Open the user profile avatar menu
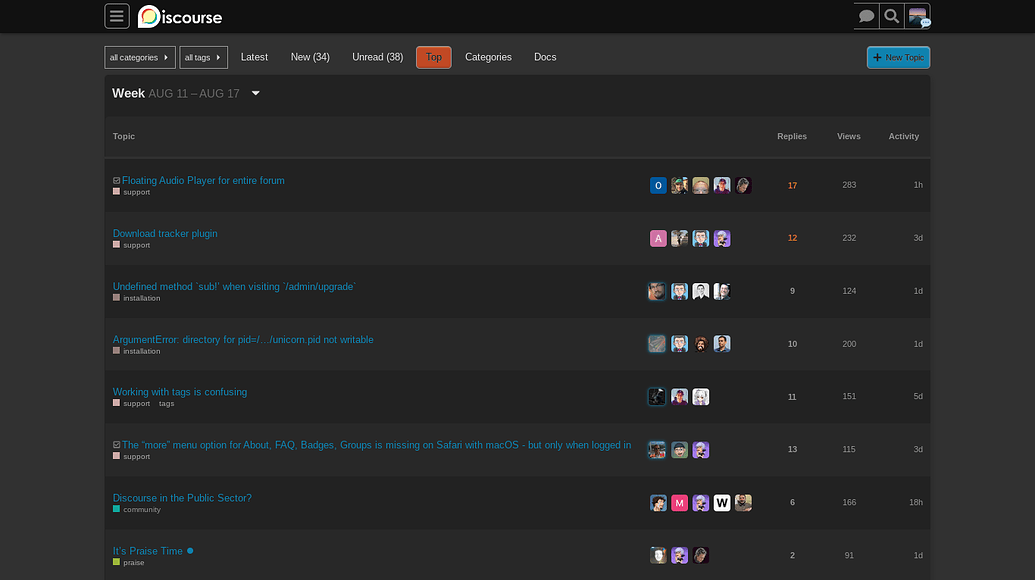Screen dimensions: 1035x580 tap(917, 16)
